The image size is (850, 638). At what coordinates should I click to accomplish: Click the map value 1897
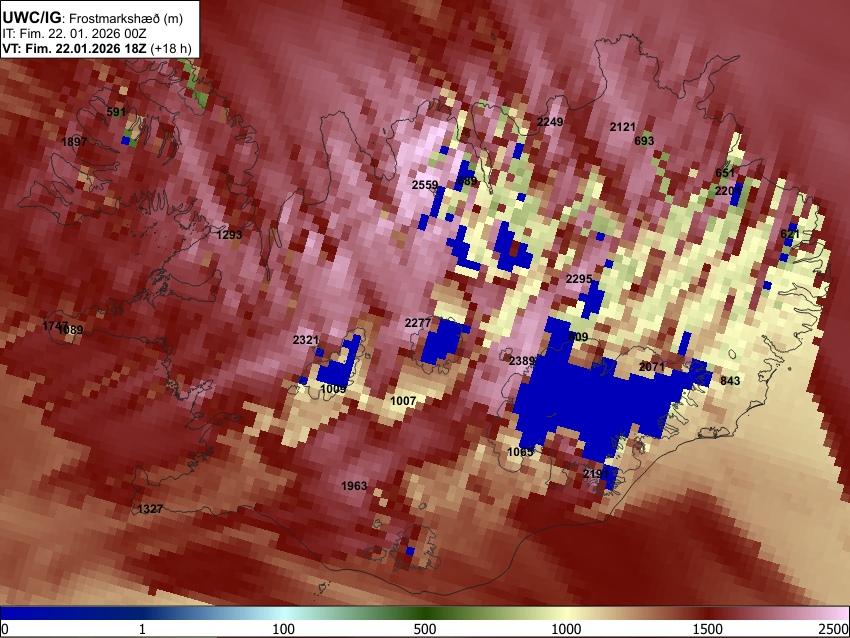74,142
